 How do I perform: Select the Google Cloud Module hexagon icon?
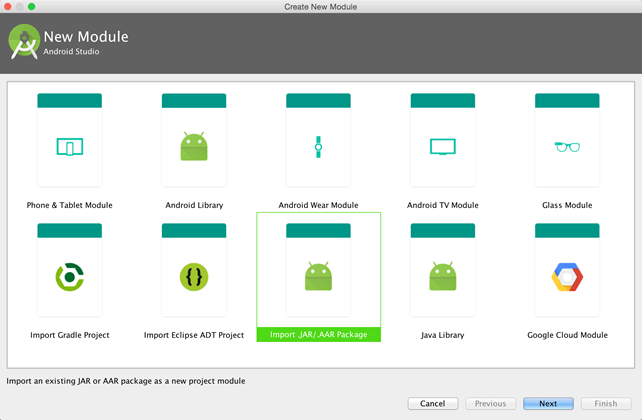567,277
